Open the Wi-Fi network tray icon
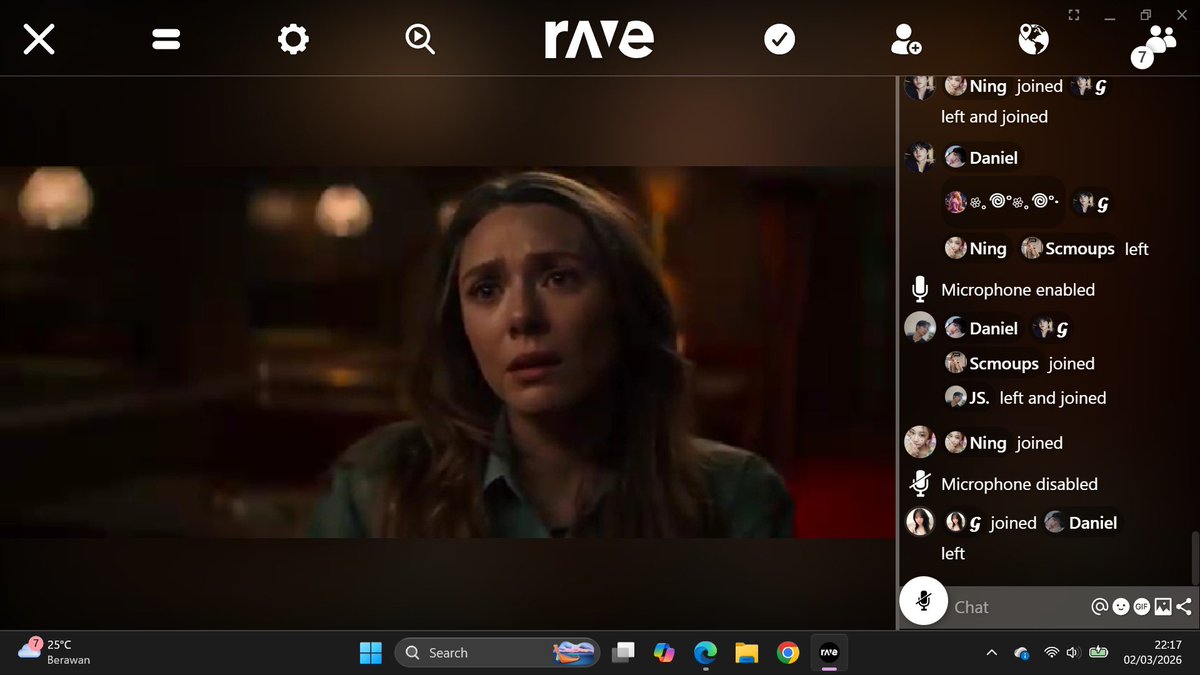This screenshot has height=675, width=1200. pos(1051,653)
